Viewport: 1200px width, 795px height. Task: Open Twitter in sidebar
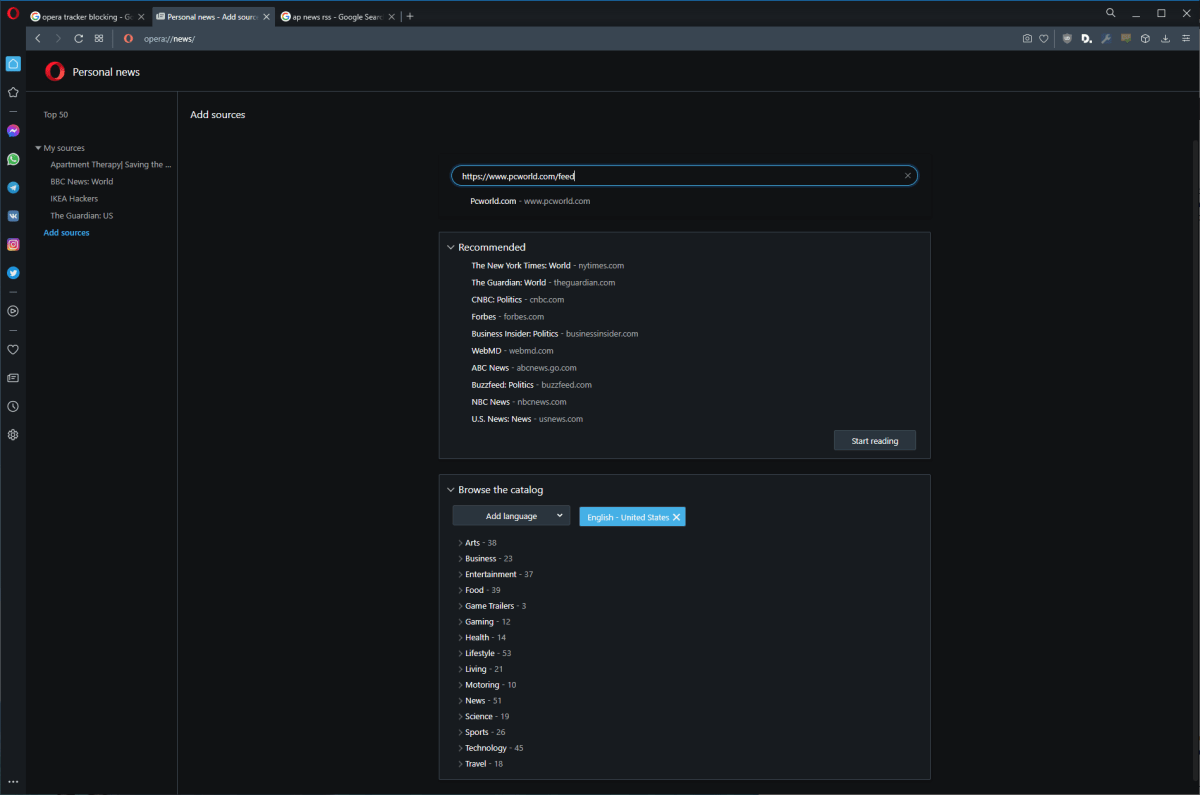(13, 272)
